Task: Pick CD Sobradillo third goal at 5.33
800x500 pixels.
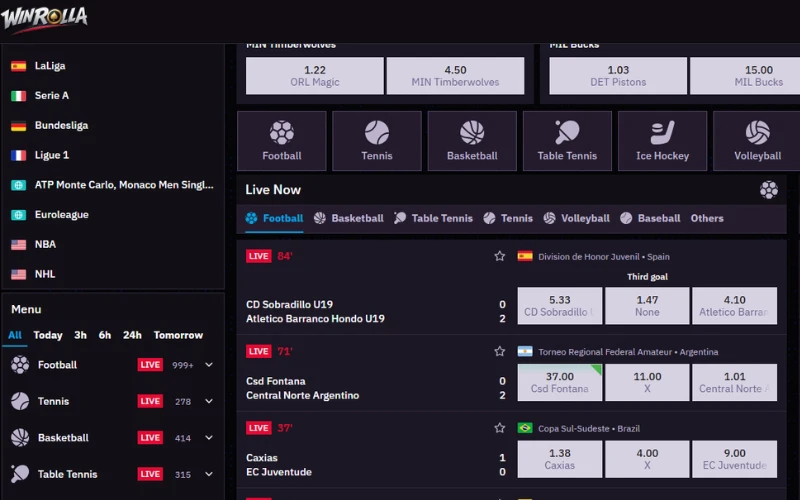Action: click(x=560, y=306)
